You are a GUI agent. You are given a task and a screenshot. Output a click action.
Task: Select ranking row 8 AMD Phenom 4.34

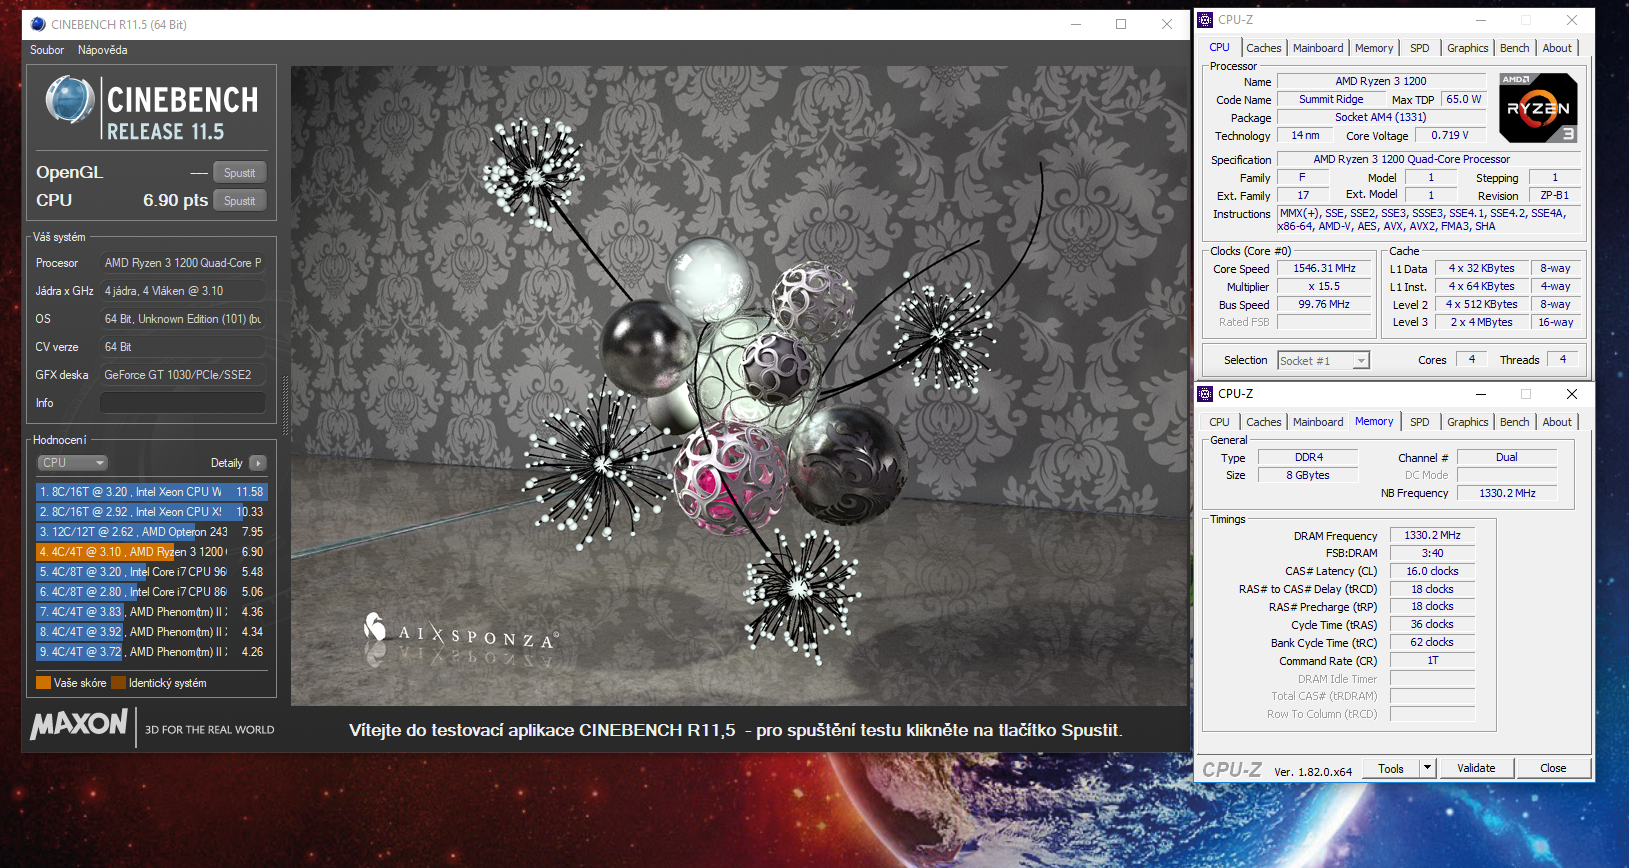coord(152,632)
